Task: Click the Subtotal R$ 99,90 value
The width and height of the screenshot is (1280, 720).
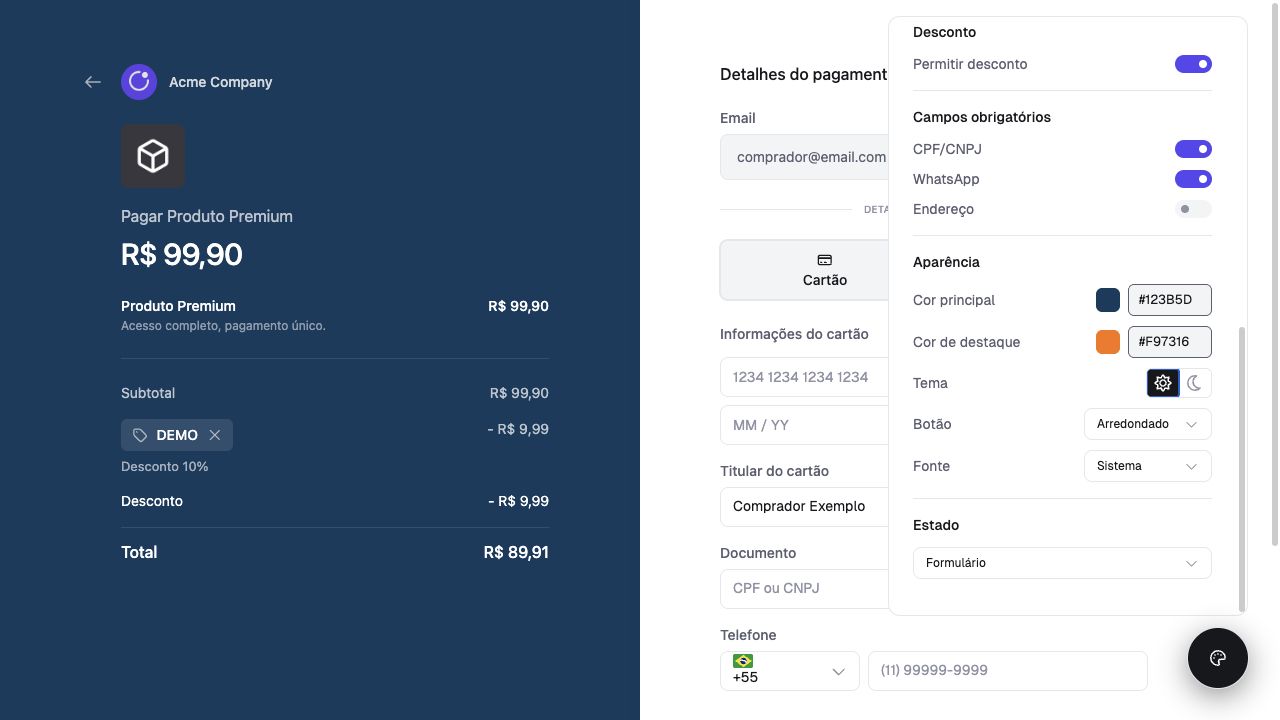Action: [519, 393]
